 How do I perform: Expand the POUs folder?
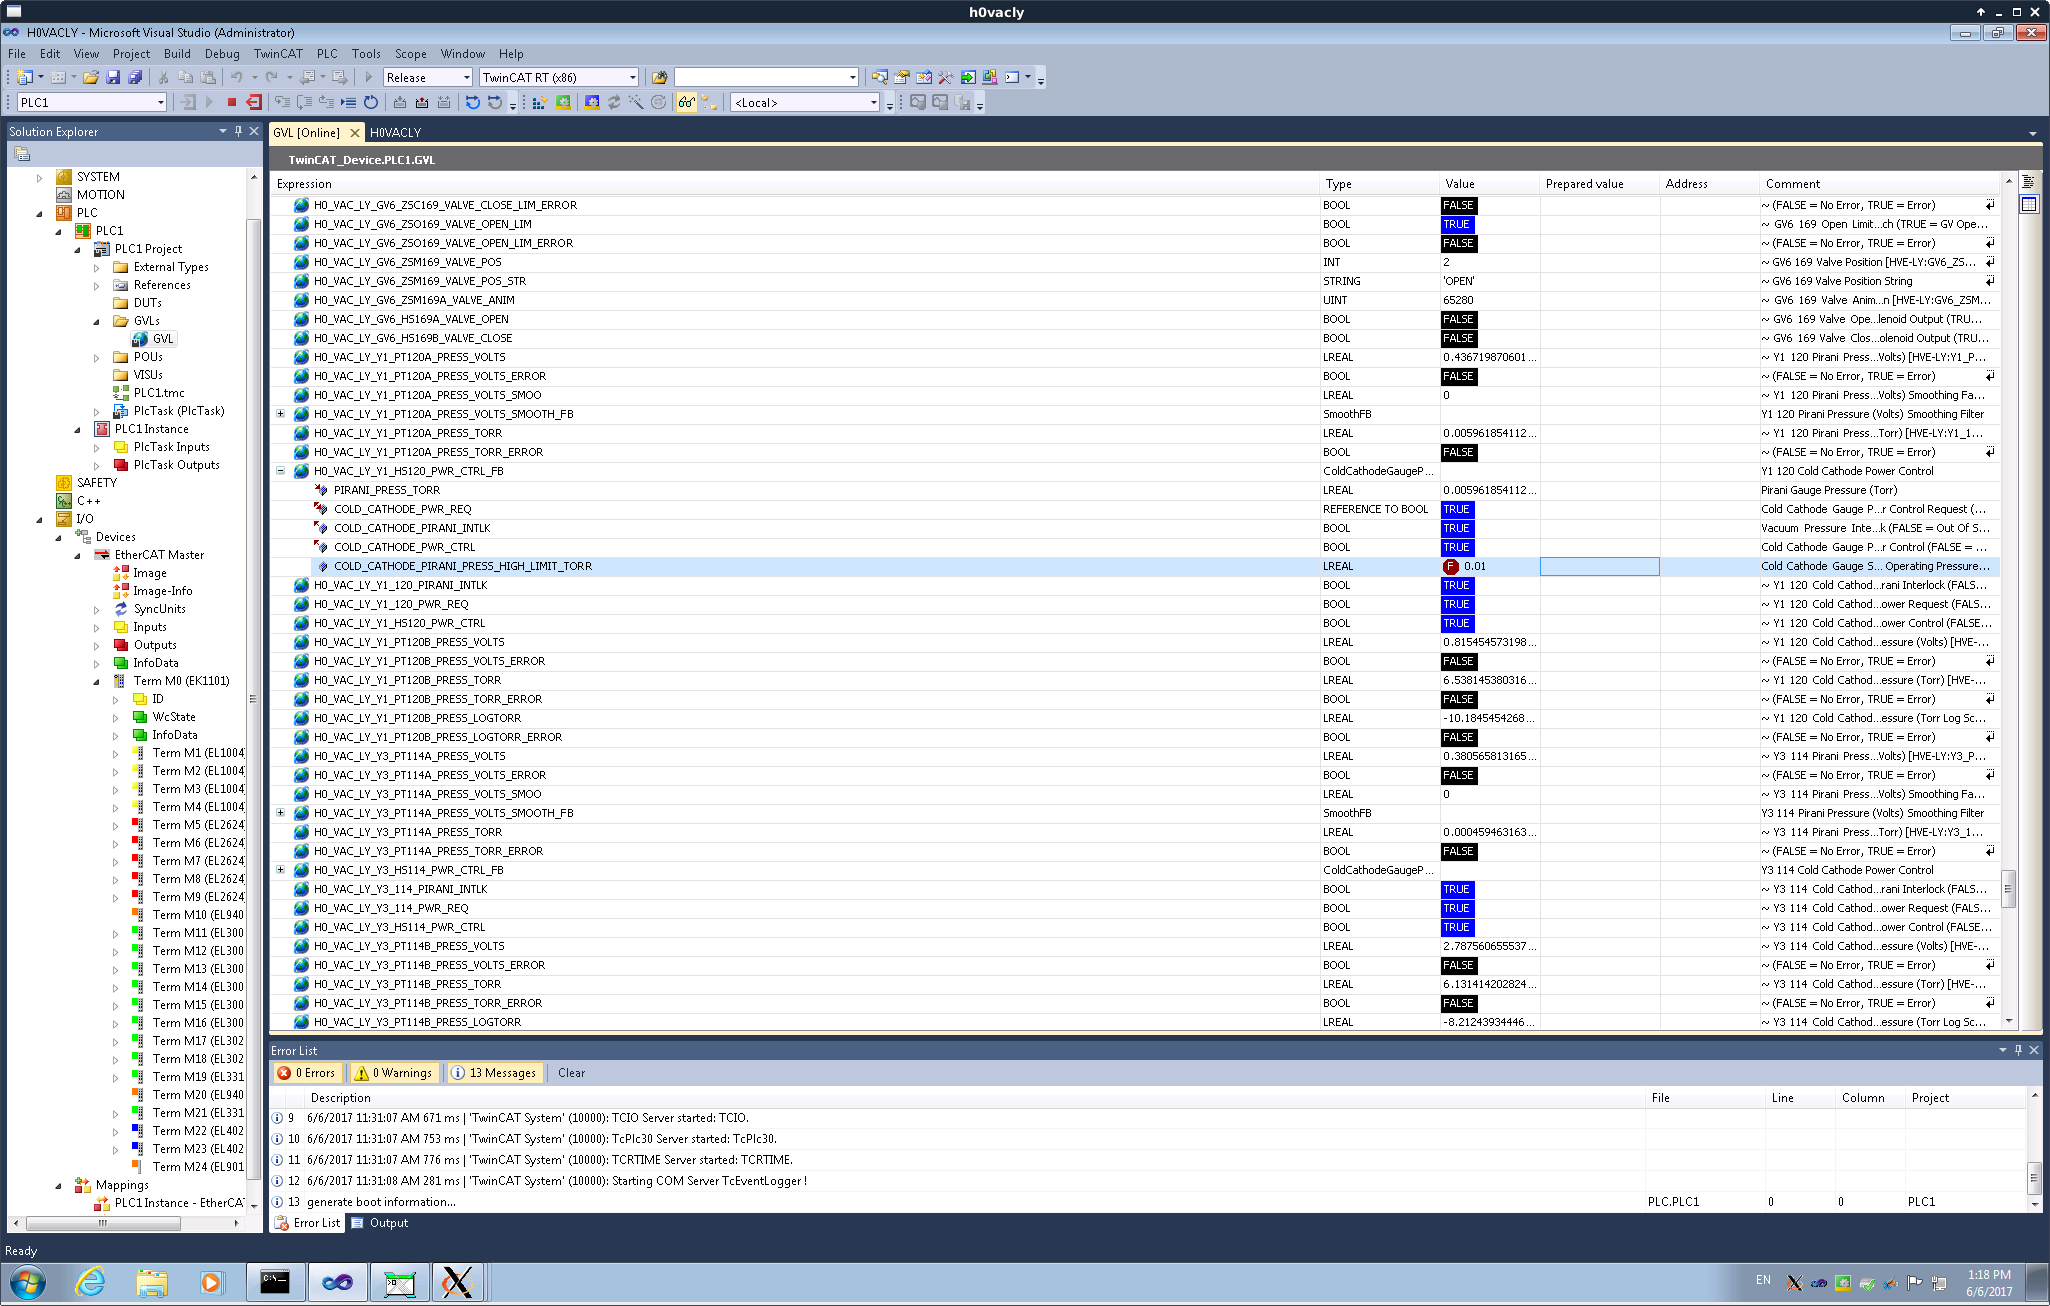coord(97,357)
